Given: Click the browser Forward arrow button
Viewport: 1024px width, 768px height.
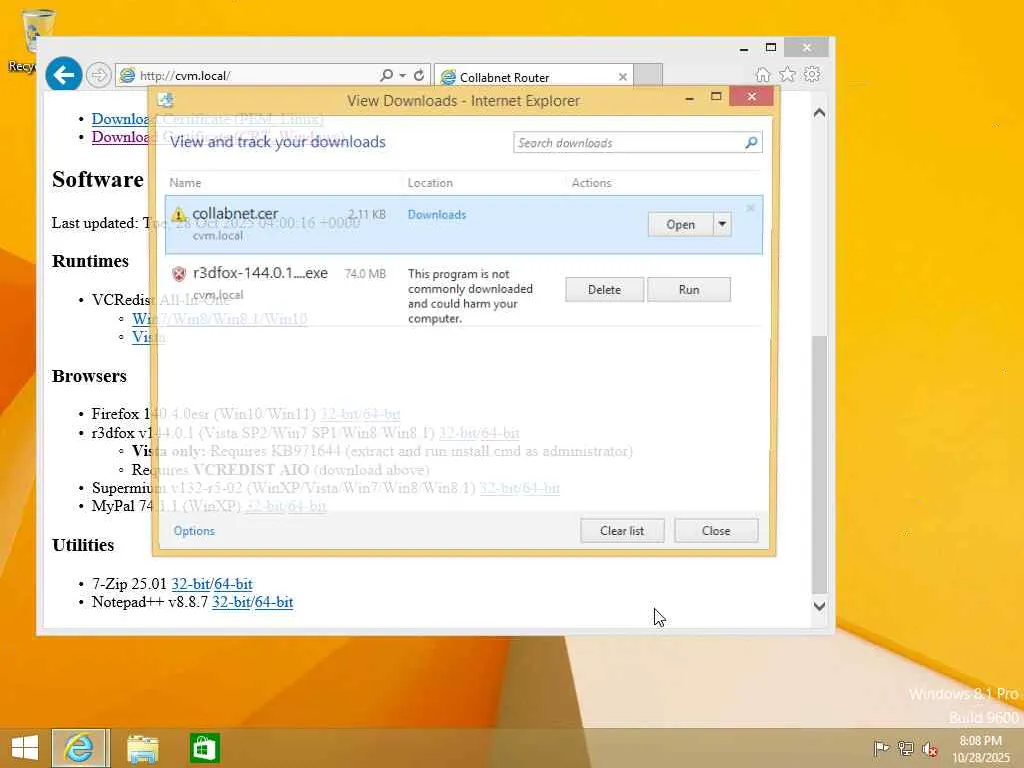Looking at the screenshot, I should tap(99, 75).
